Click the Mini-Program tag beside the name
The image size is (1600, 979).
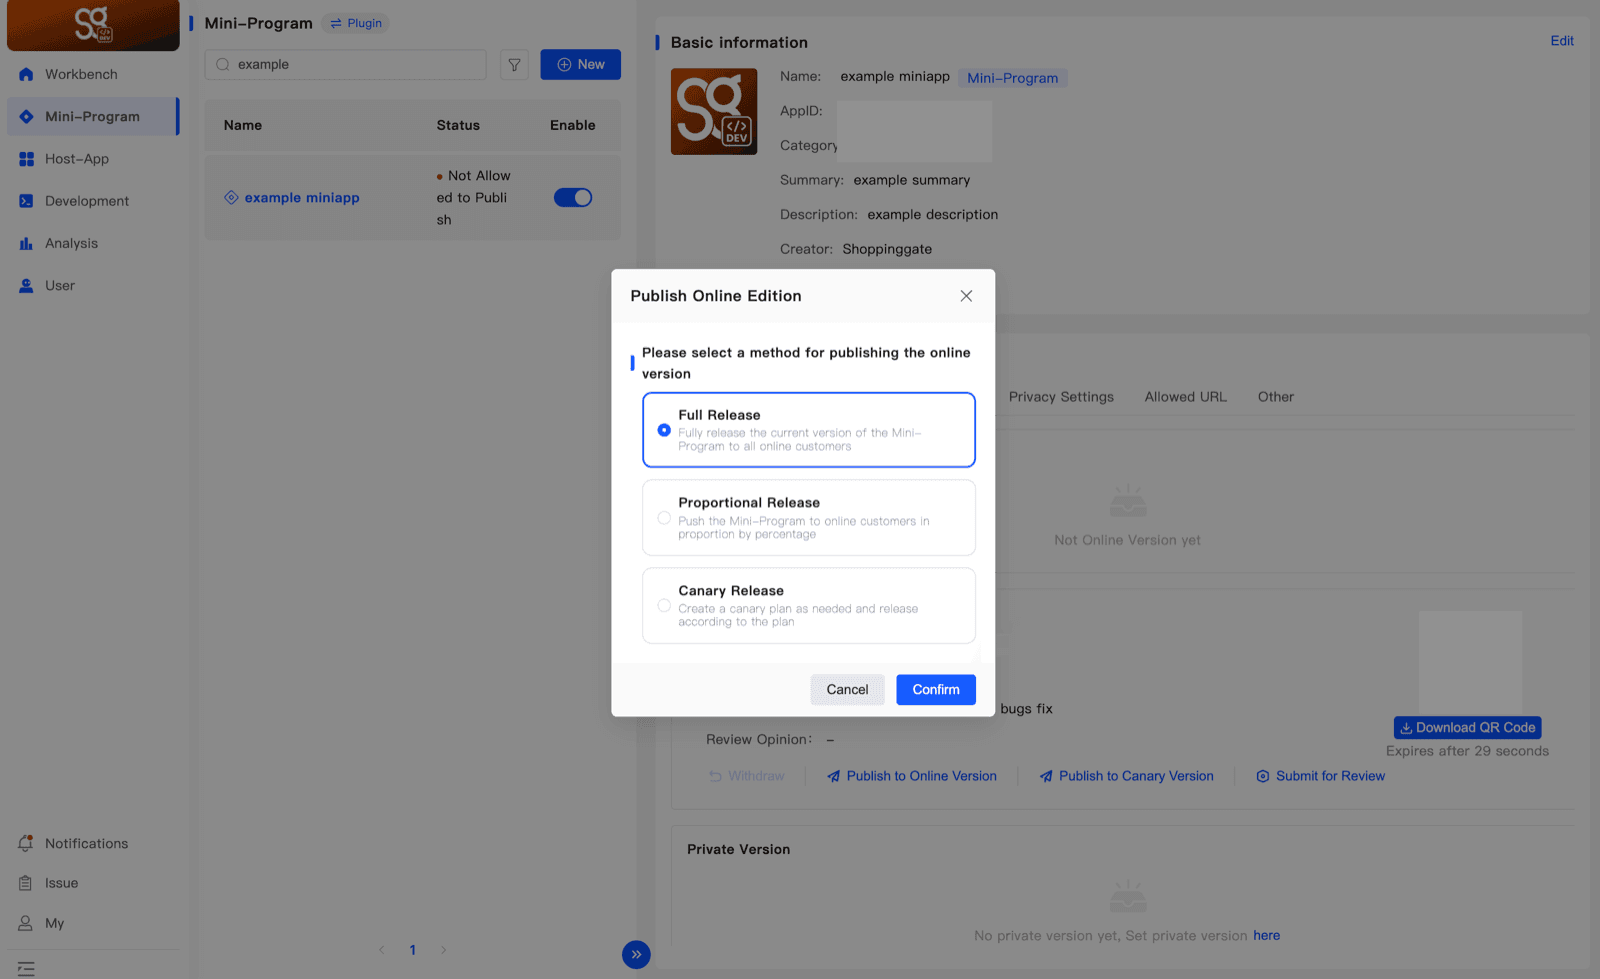click(1012, 78)
